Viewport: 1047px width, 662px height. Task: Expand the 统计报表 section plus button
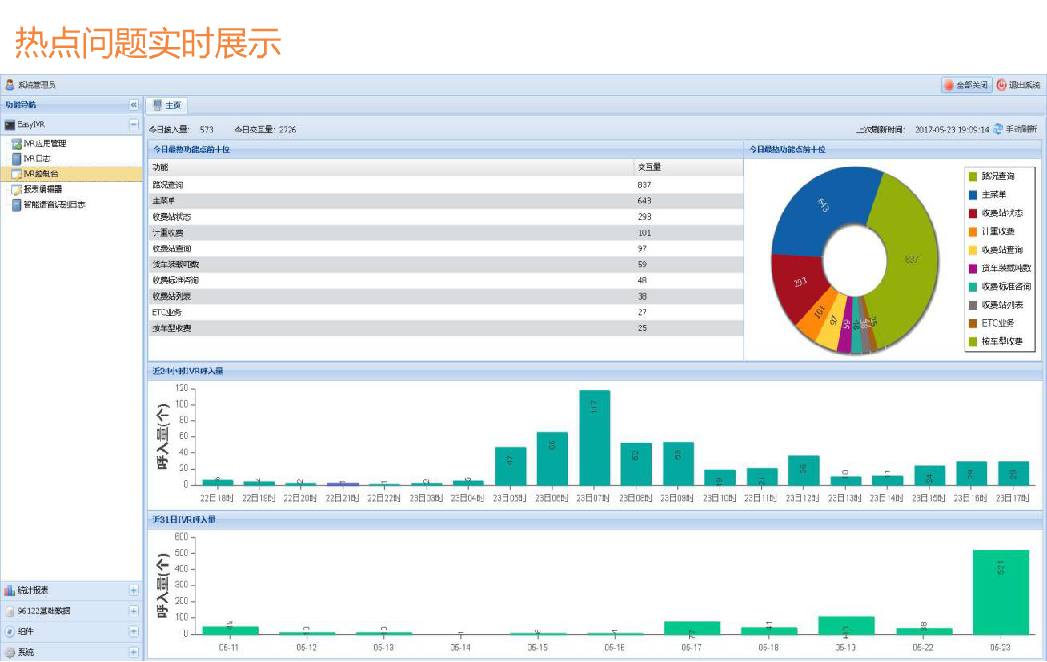tap(133, 590)
